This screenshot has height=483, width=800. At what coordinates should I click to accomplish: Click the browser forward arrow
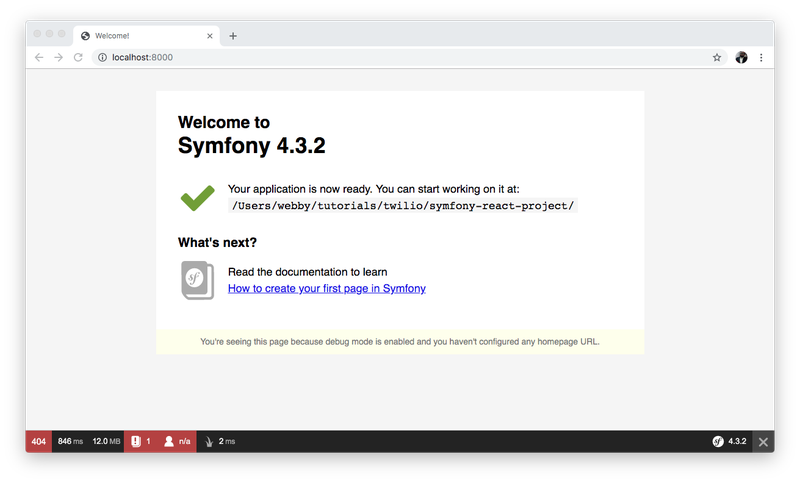(x=58, y=57)
